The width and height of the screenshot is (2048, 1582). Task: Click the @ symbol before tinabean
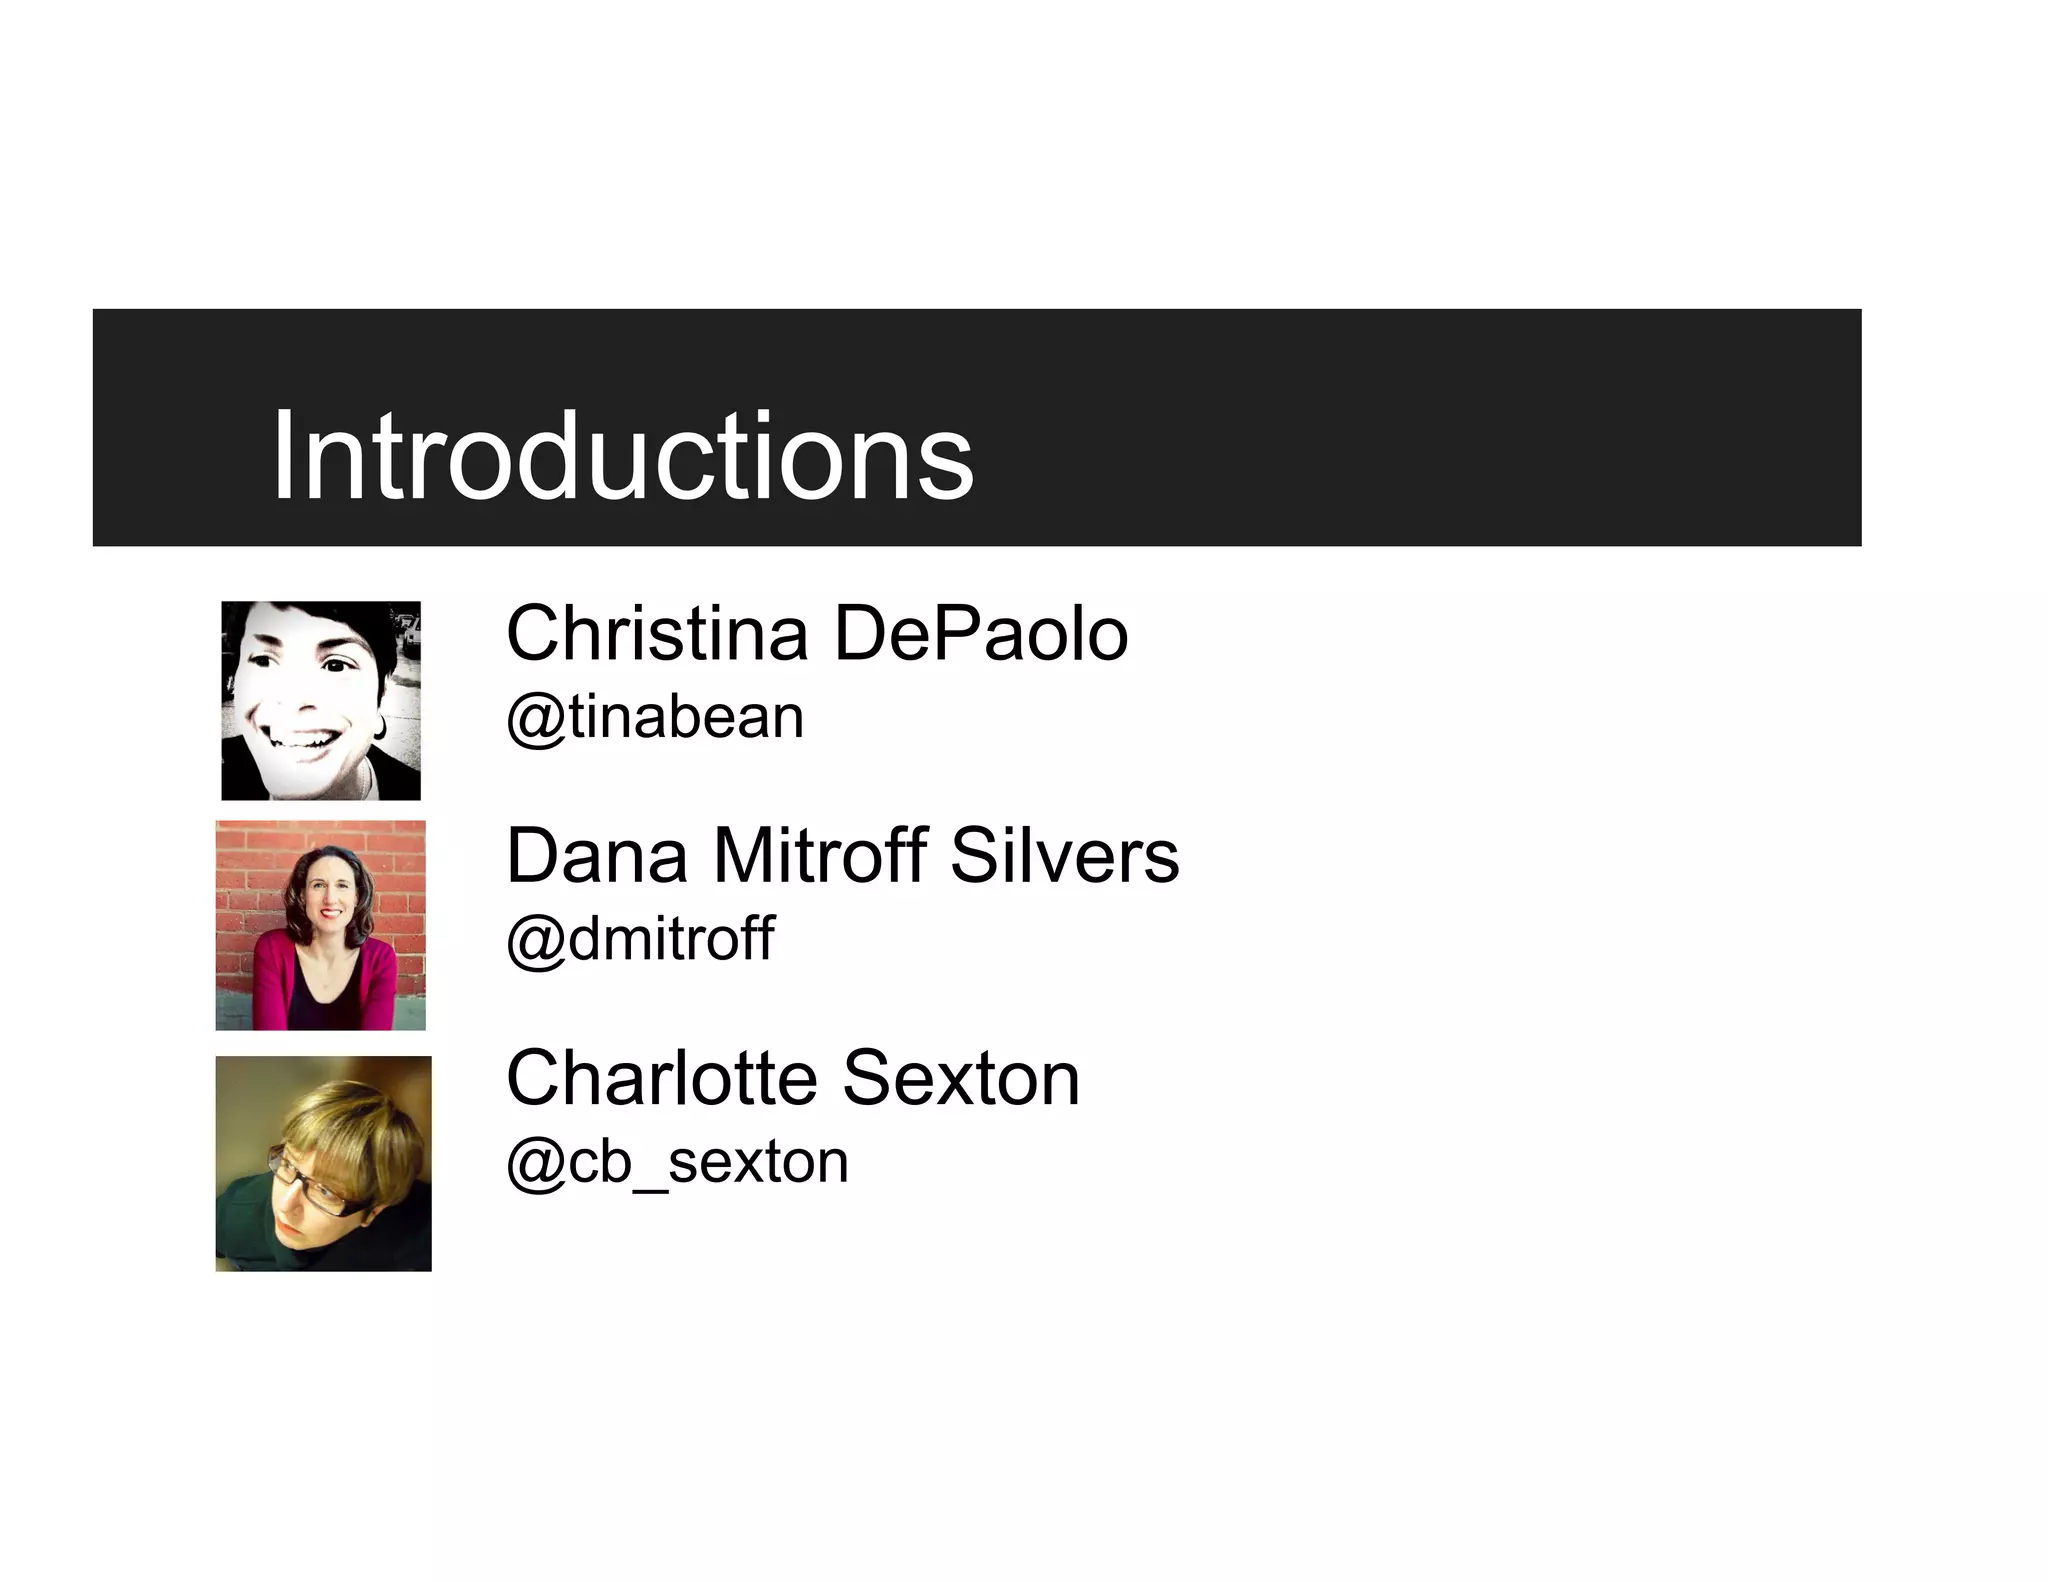coord(537,721)
